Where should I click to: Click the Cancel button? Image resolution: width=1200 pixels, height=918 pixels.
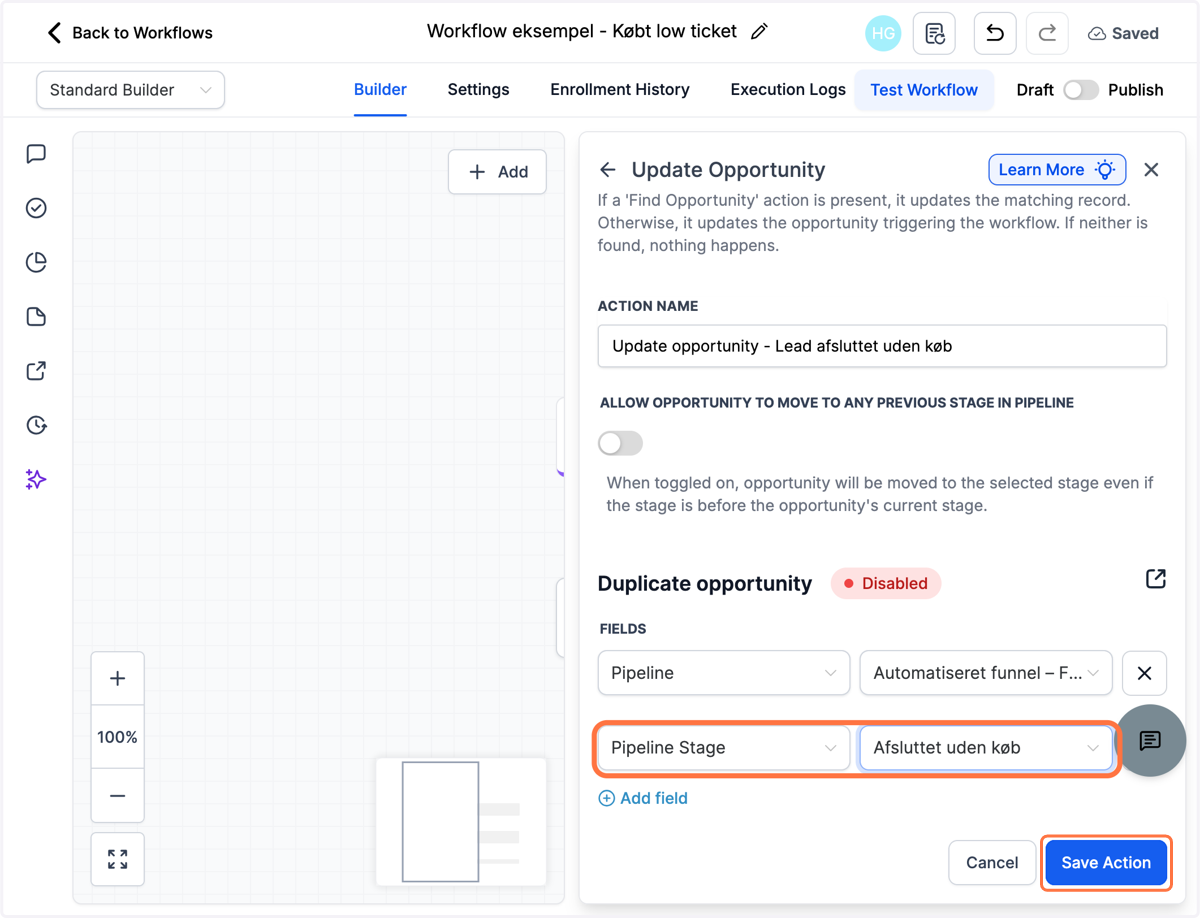point(992,862)
